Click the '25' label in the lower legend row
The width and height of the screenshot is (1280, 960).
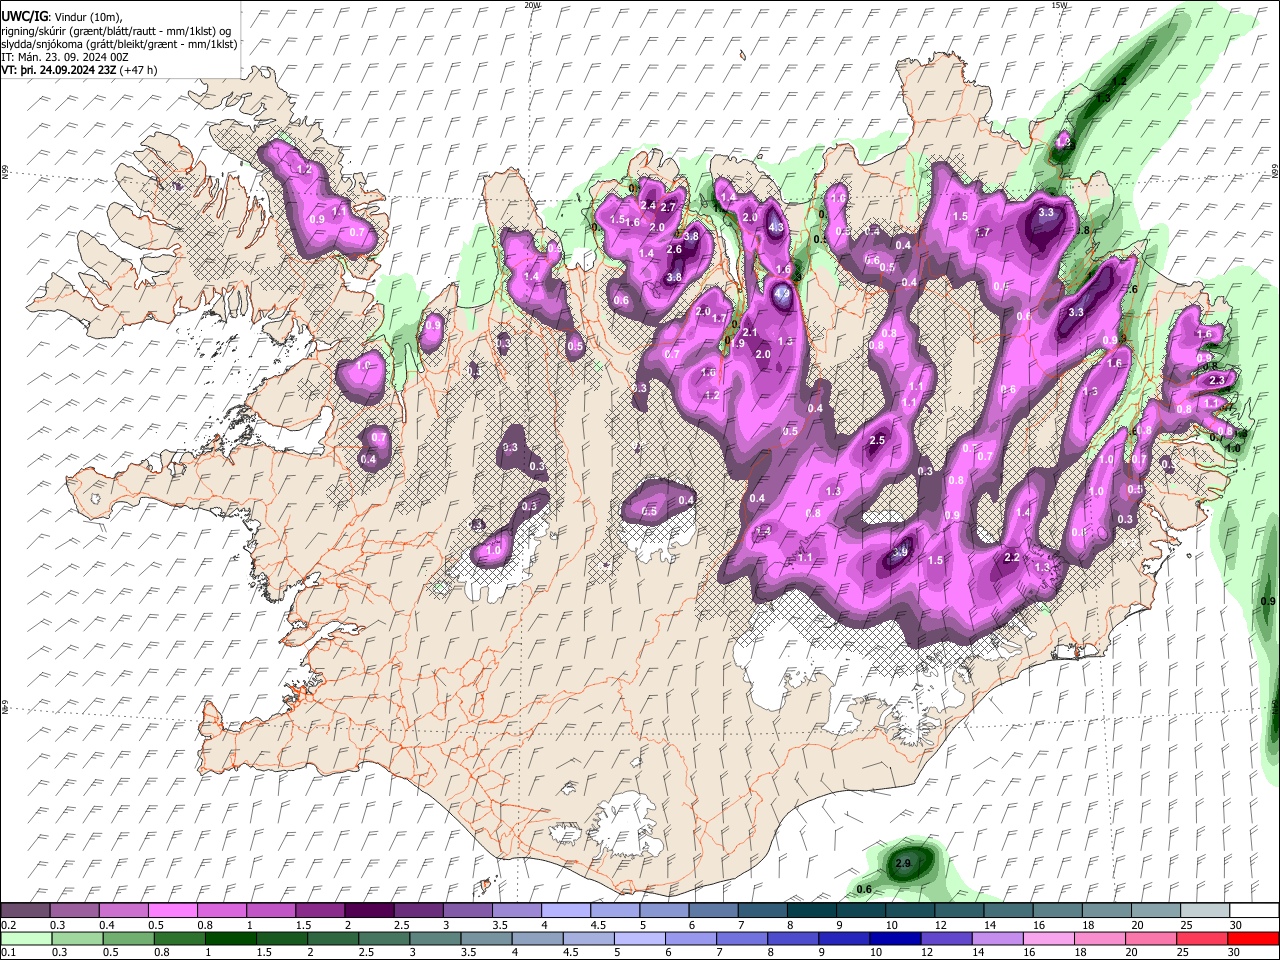coord(1184,952)
